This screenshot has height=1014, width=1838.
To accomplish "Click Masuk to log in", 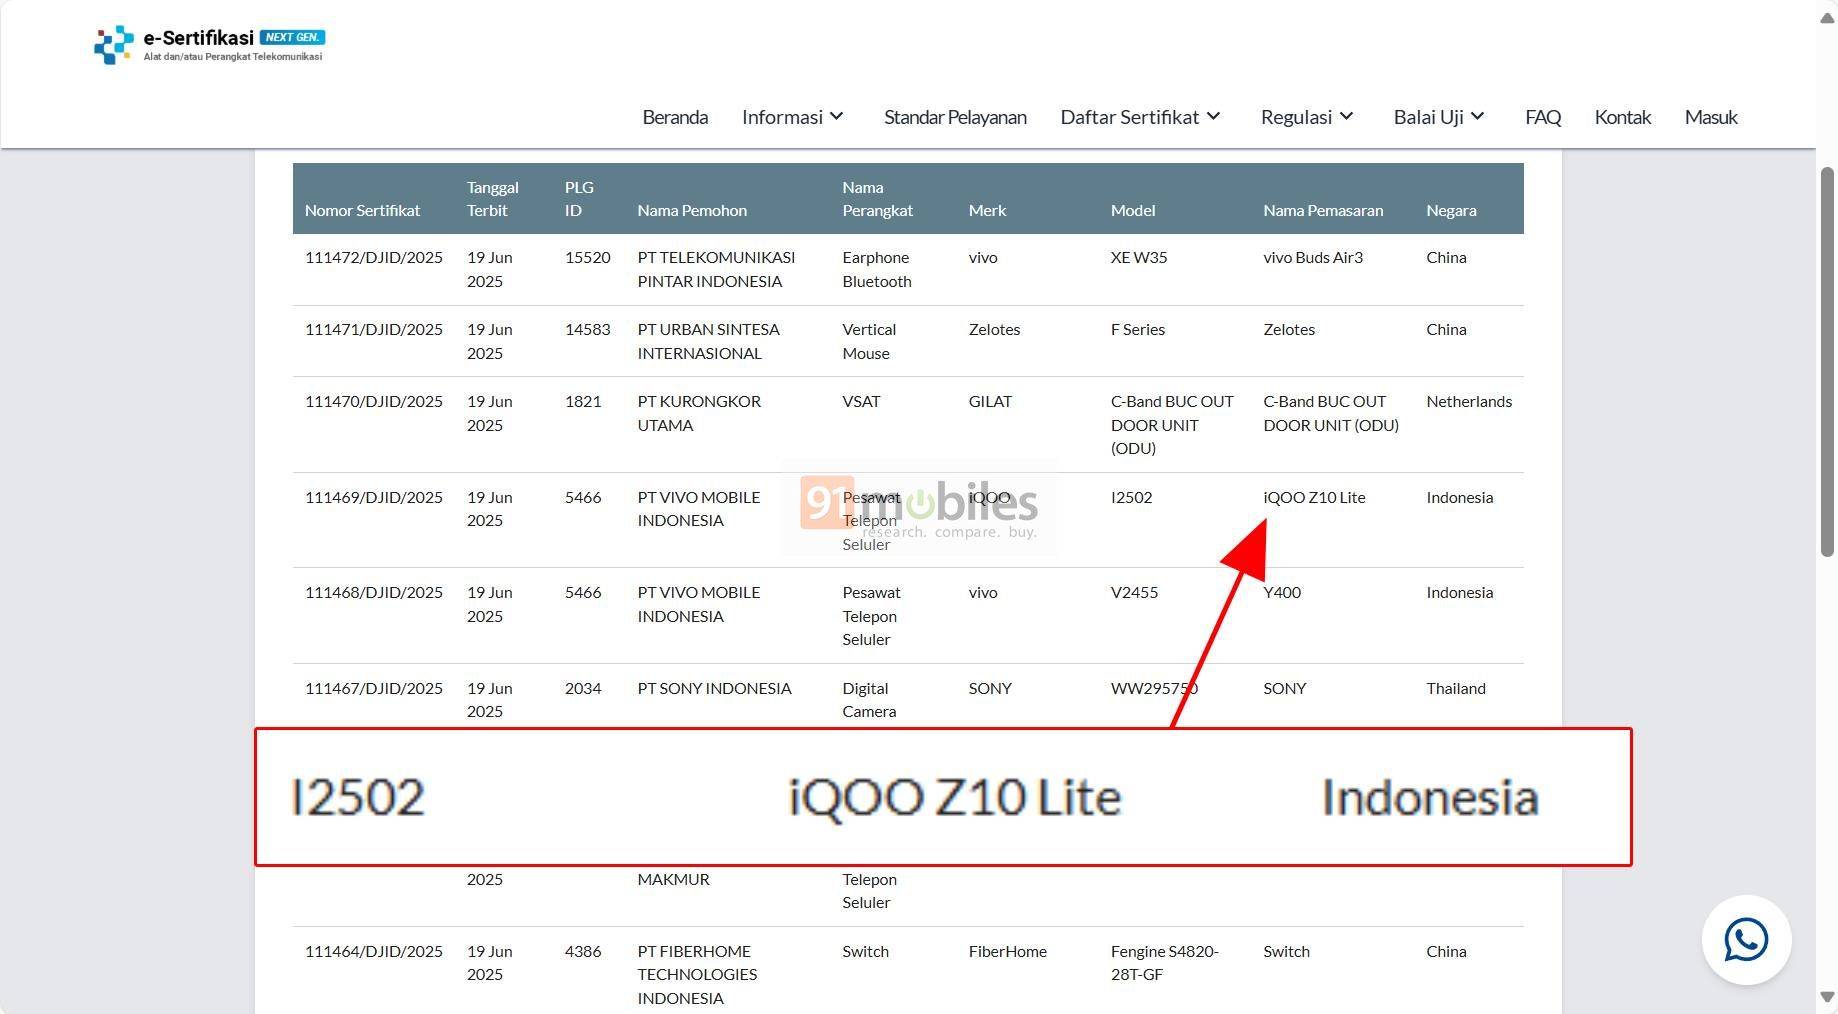I will (x=1711, y=117).
